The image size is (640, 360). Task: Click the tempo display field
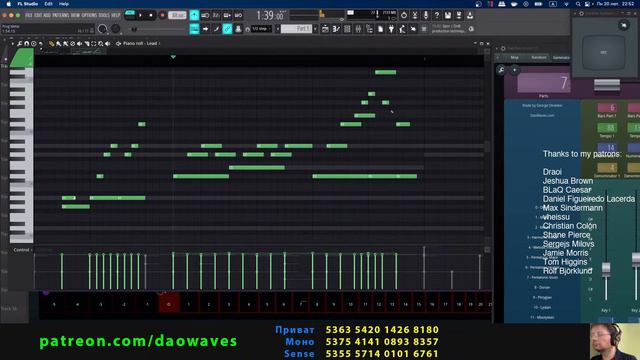click(177, 15)
